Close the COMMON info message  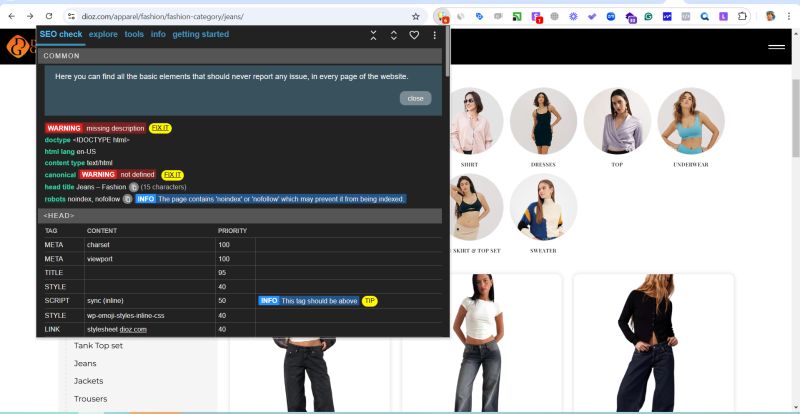pos(415,99)
